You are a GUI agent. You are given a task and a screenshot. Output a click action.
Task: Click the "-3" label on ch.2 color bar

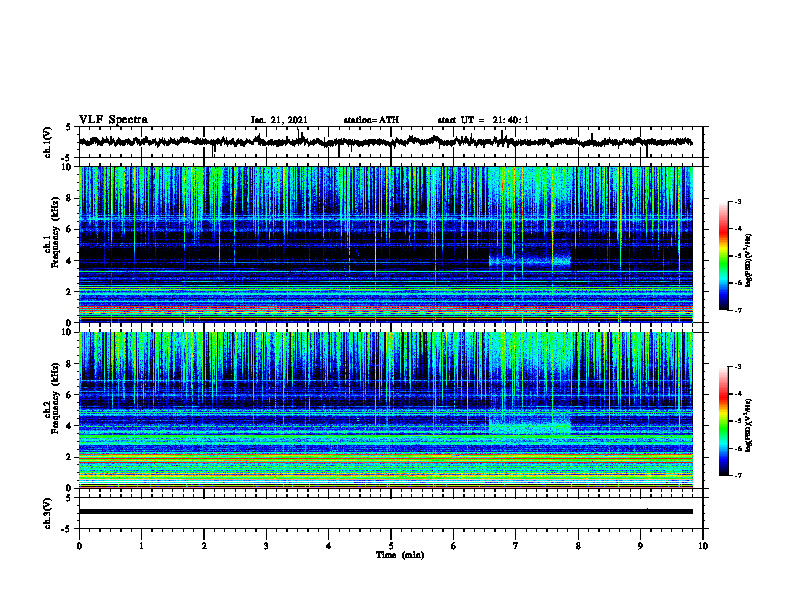(737, 367)
